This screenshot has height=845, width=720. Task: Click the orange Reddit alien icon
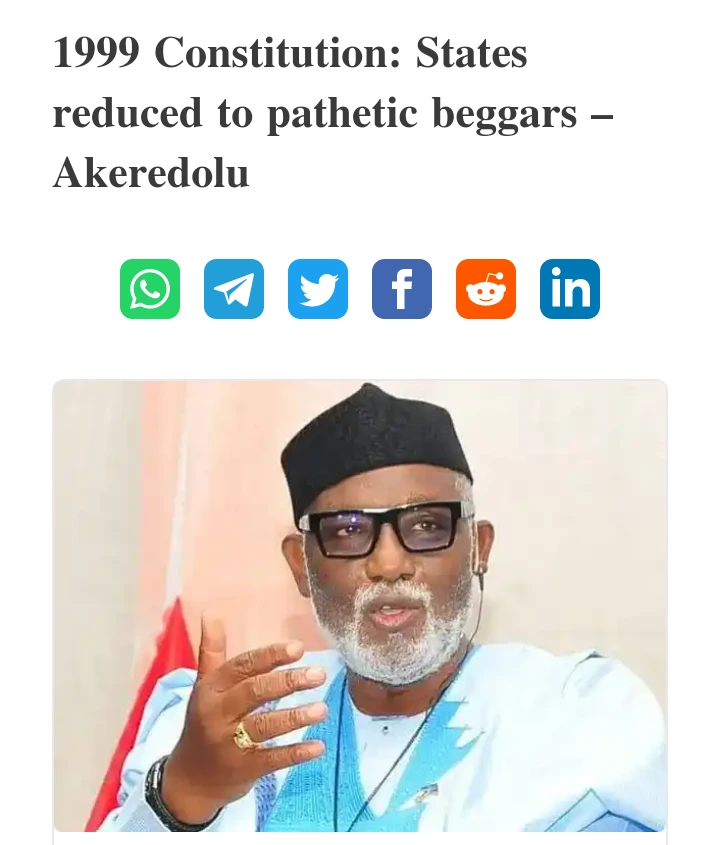(x=486, y=289)
